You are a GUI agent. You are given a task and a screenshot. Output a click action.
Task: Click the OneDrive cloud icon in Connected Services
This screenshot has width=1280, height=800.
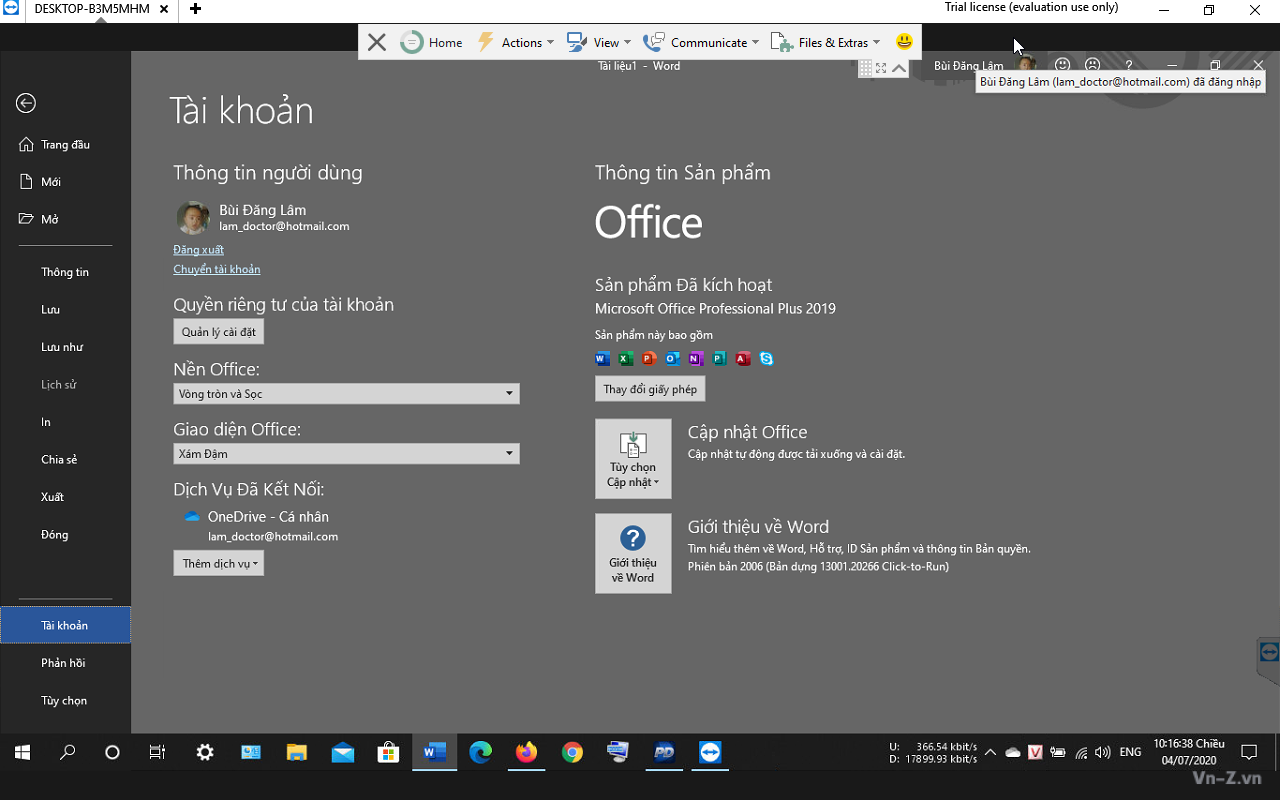[192, 517]
